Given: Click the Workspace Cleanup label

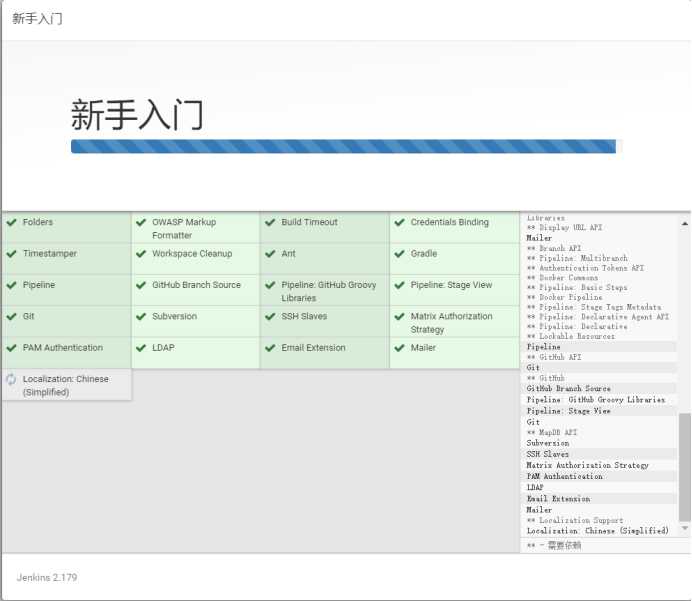Looking at the screenshot, I should coord(192,253).
